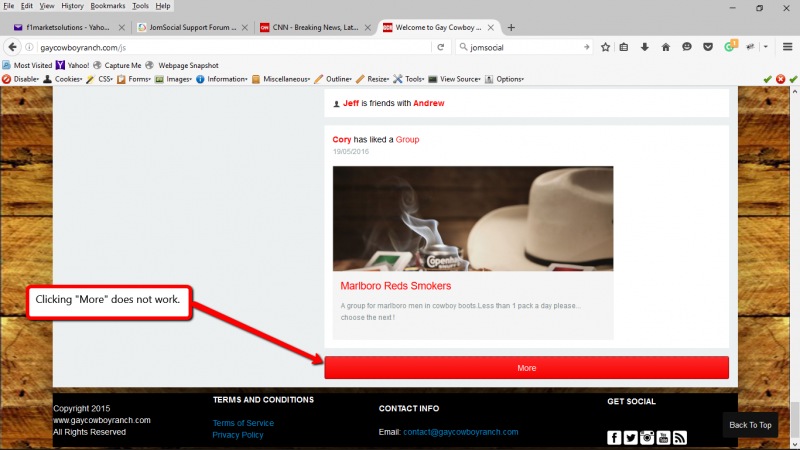Expand the Images developer menu

click(173, 79)
